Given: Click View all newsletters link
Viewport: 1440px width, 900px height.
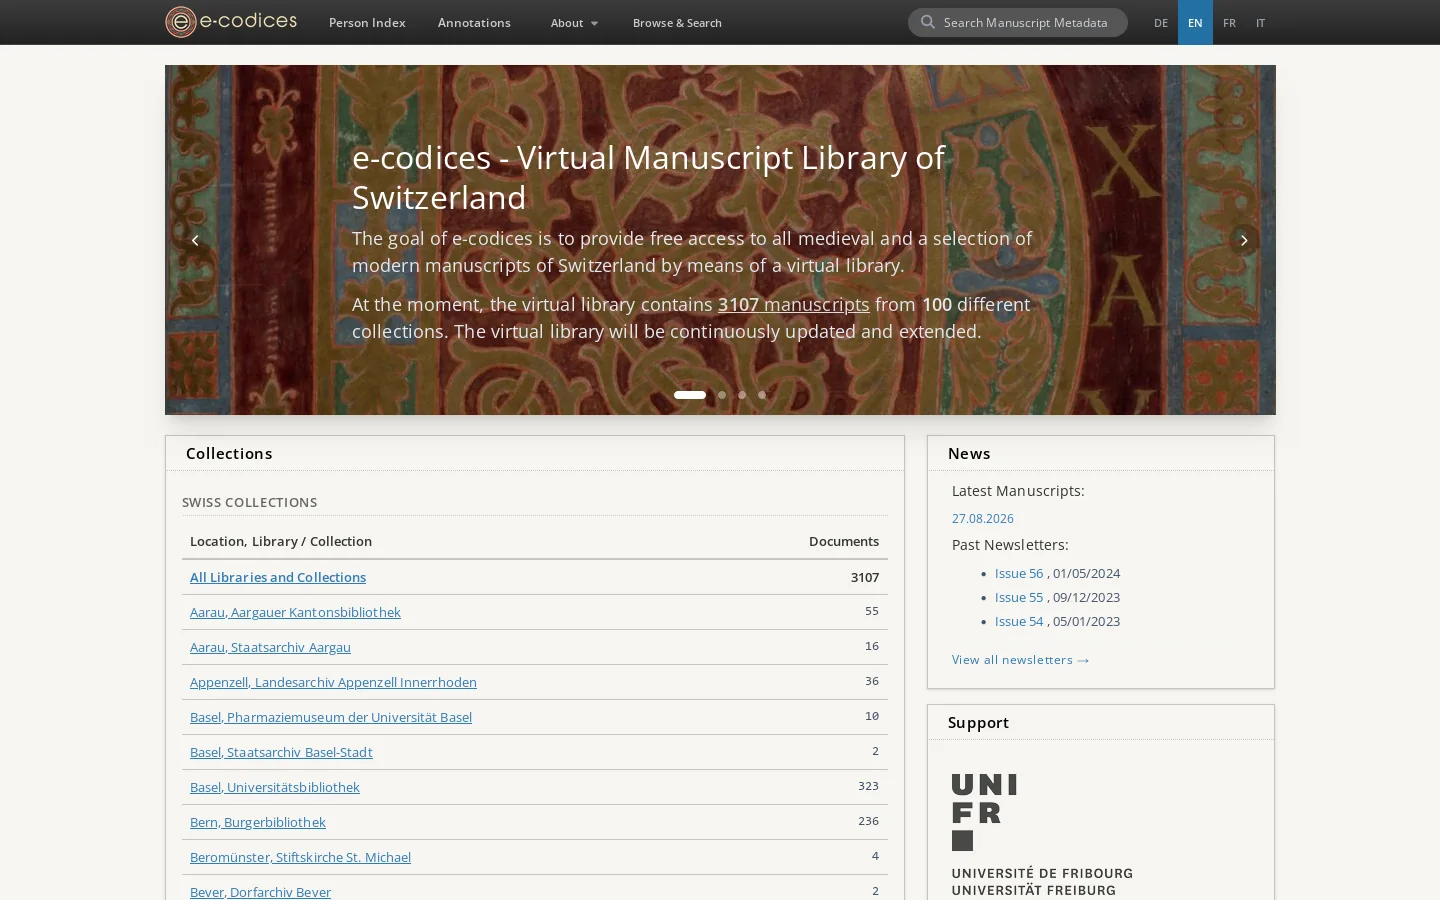Looking at the screenshot, I should (1021, 659).
